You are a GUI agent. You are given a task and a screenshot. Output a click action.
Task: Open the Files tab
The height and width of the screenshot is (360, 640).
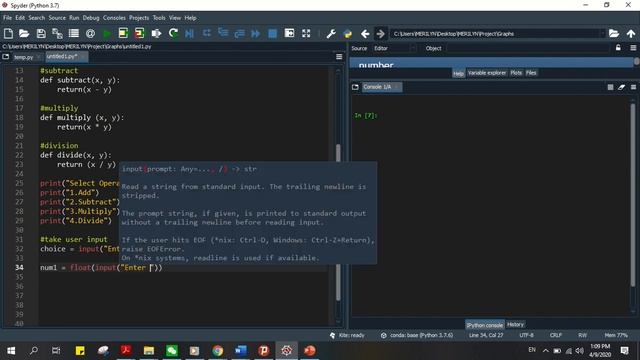(x=531, y=73)
